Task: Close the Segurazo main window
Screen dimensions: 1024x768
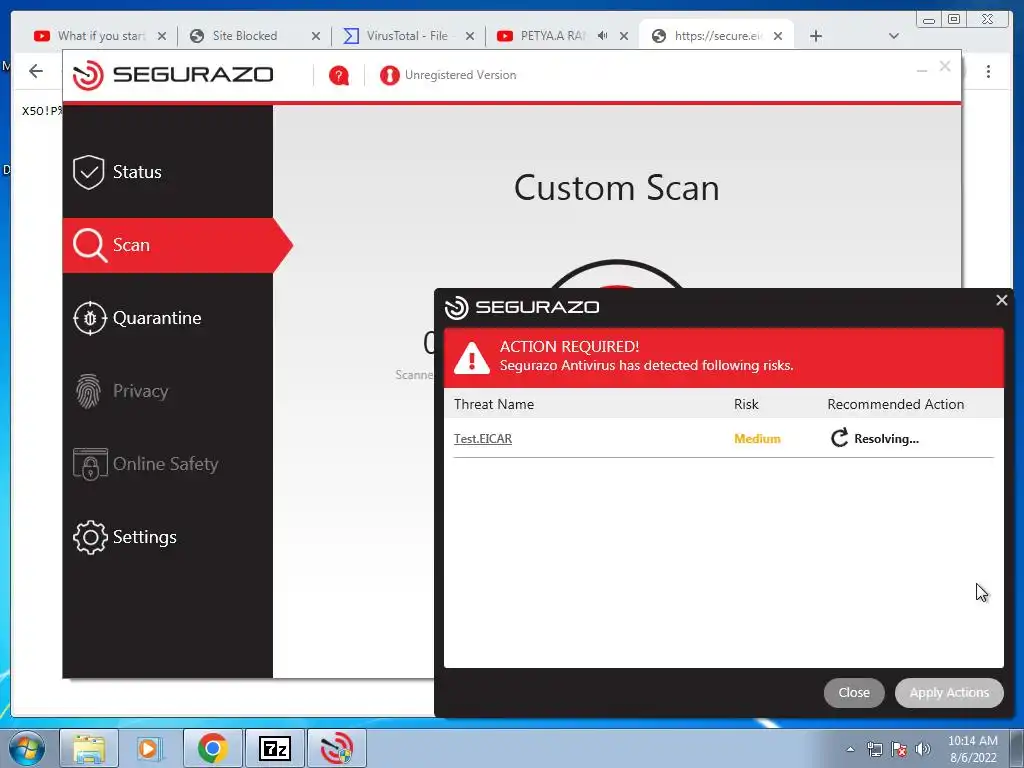Action: tap(944, 66)
